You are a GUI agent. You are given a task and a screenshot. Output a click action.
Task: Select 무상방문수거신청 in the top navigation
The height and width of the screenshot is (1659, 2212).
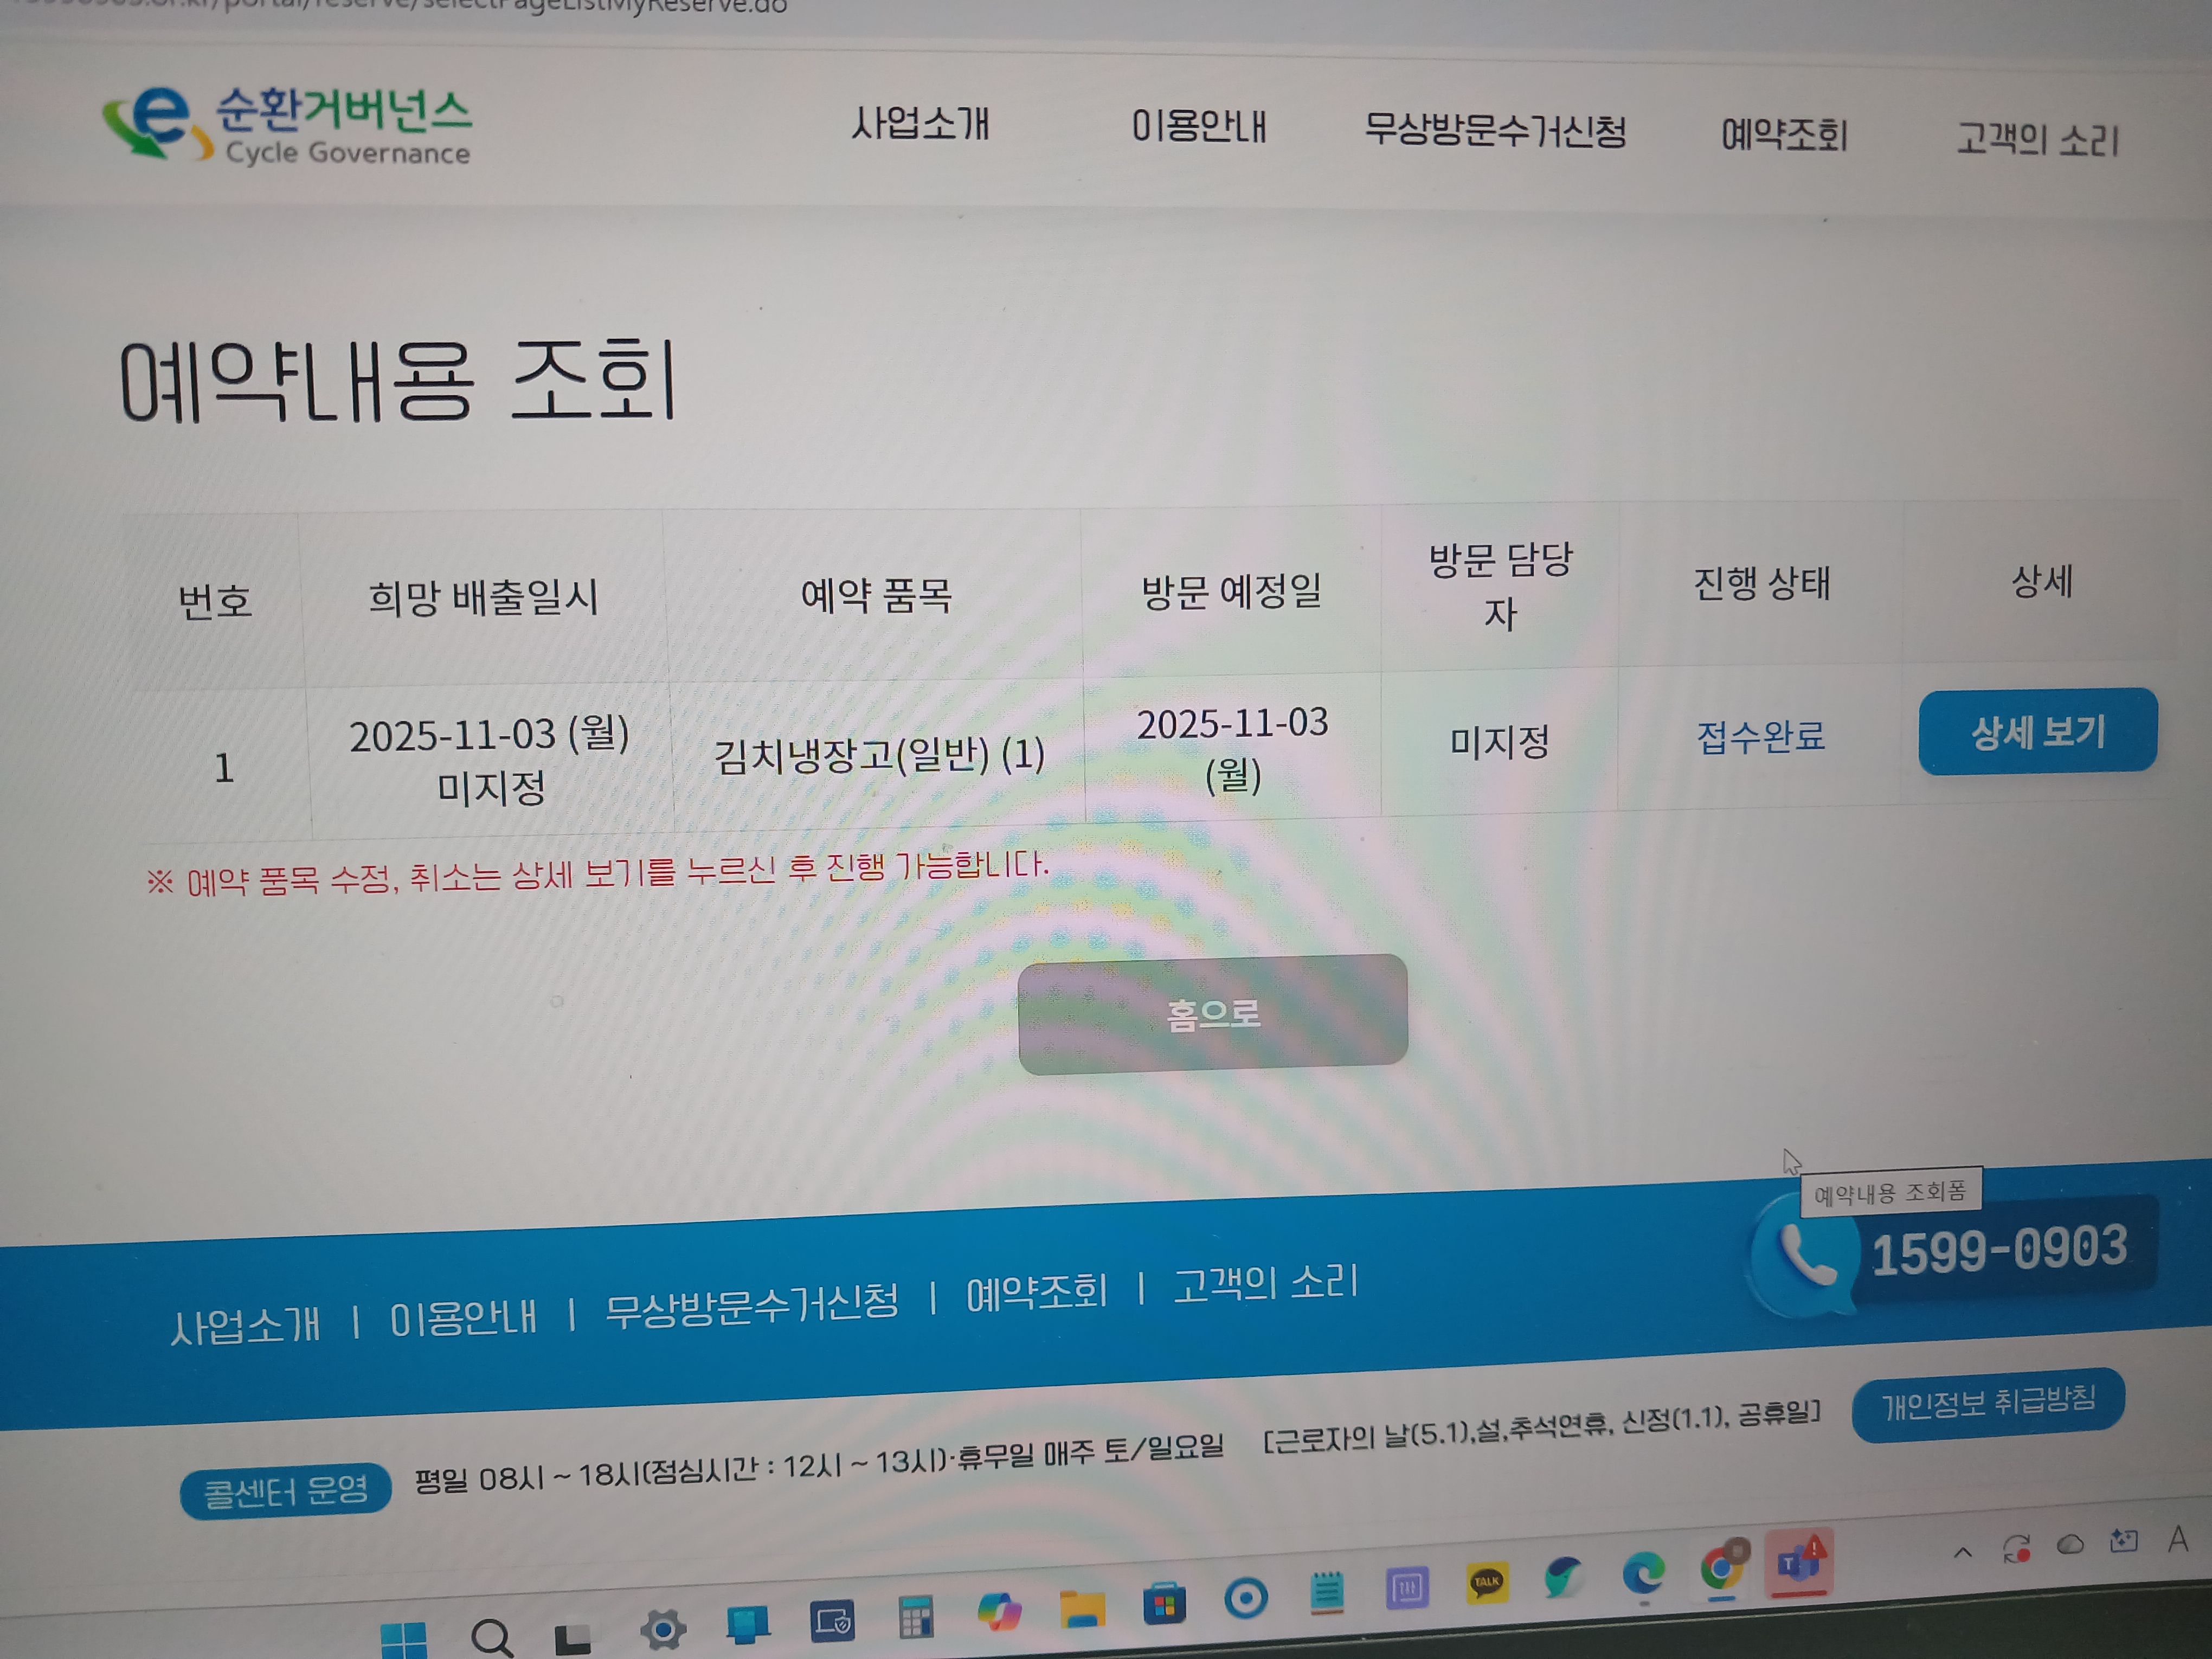coord(1495,131)
